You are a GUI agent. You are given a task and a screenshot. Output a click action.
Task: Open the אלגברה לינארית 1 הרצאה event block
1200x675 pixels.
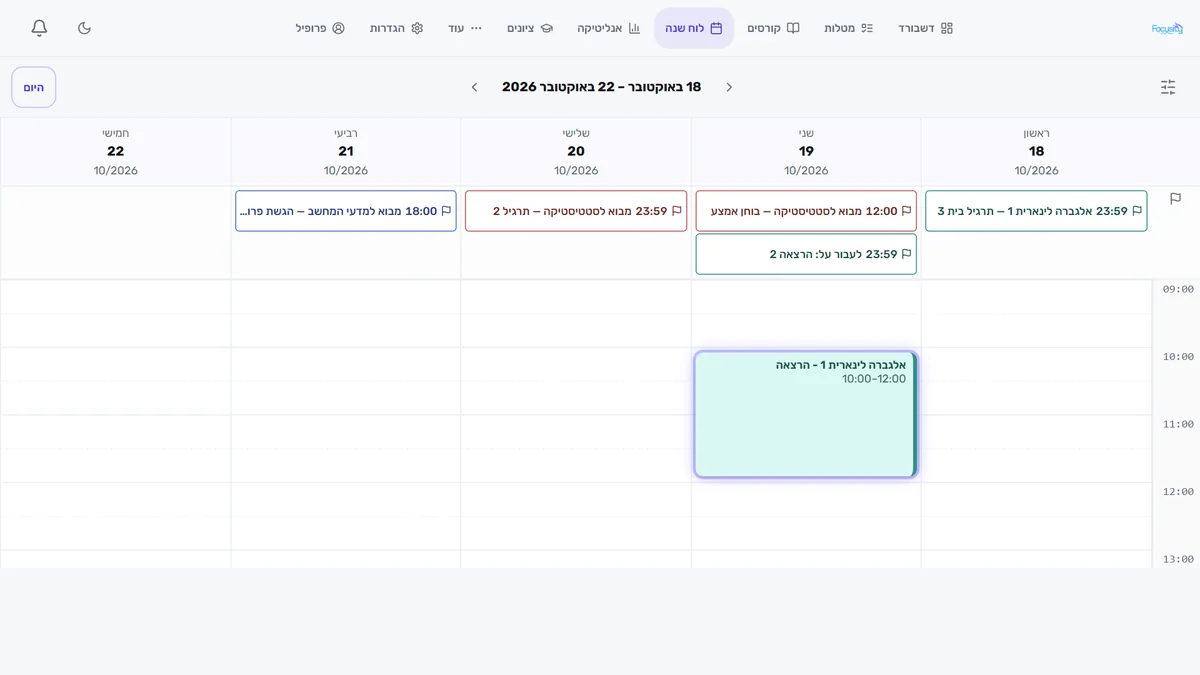point(805,414)
